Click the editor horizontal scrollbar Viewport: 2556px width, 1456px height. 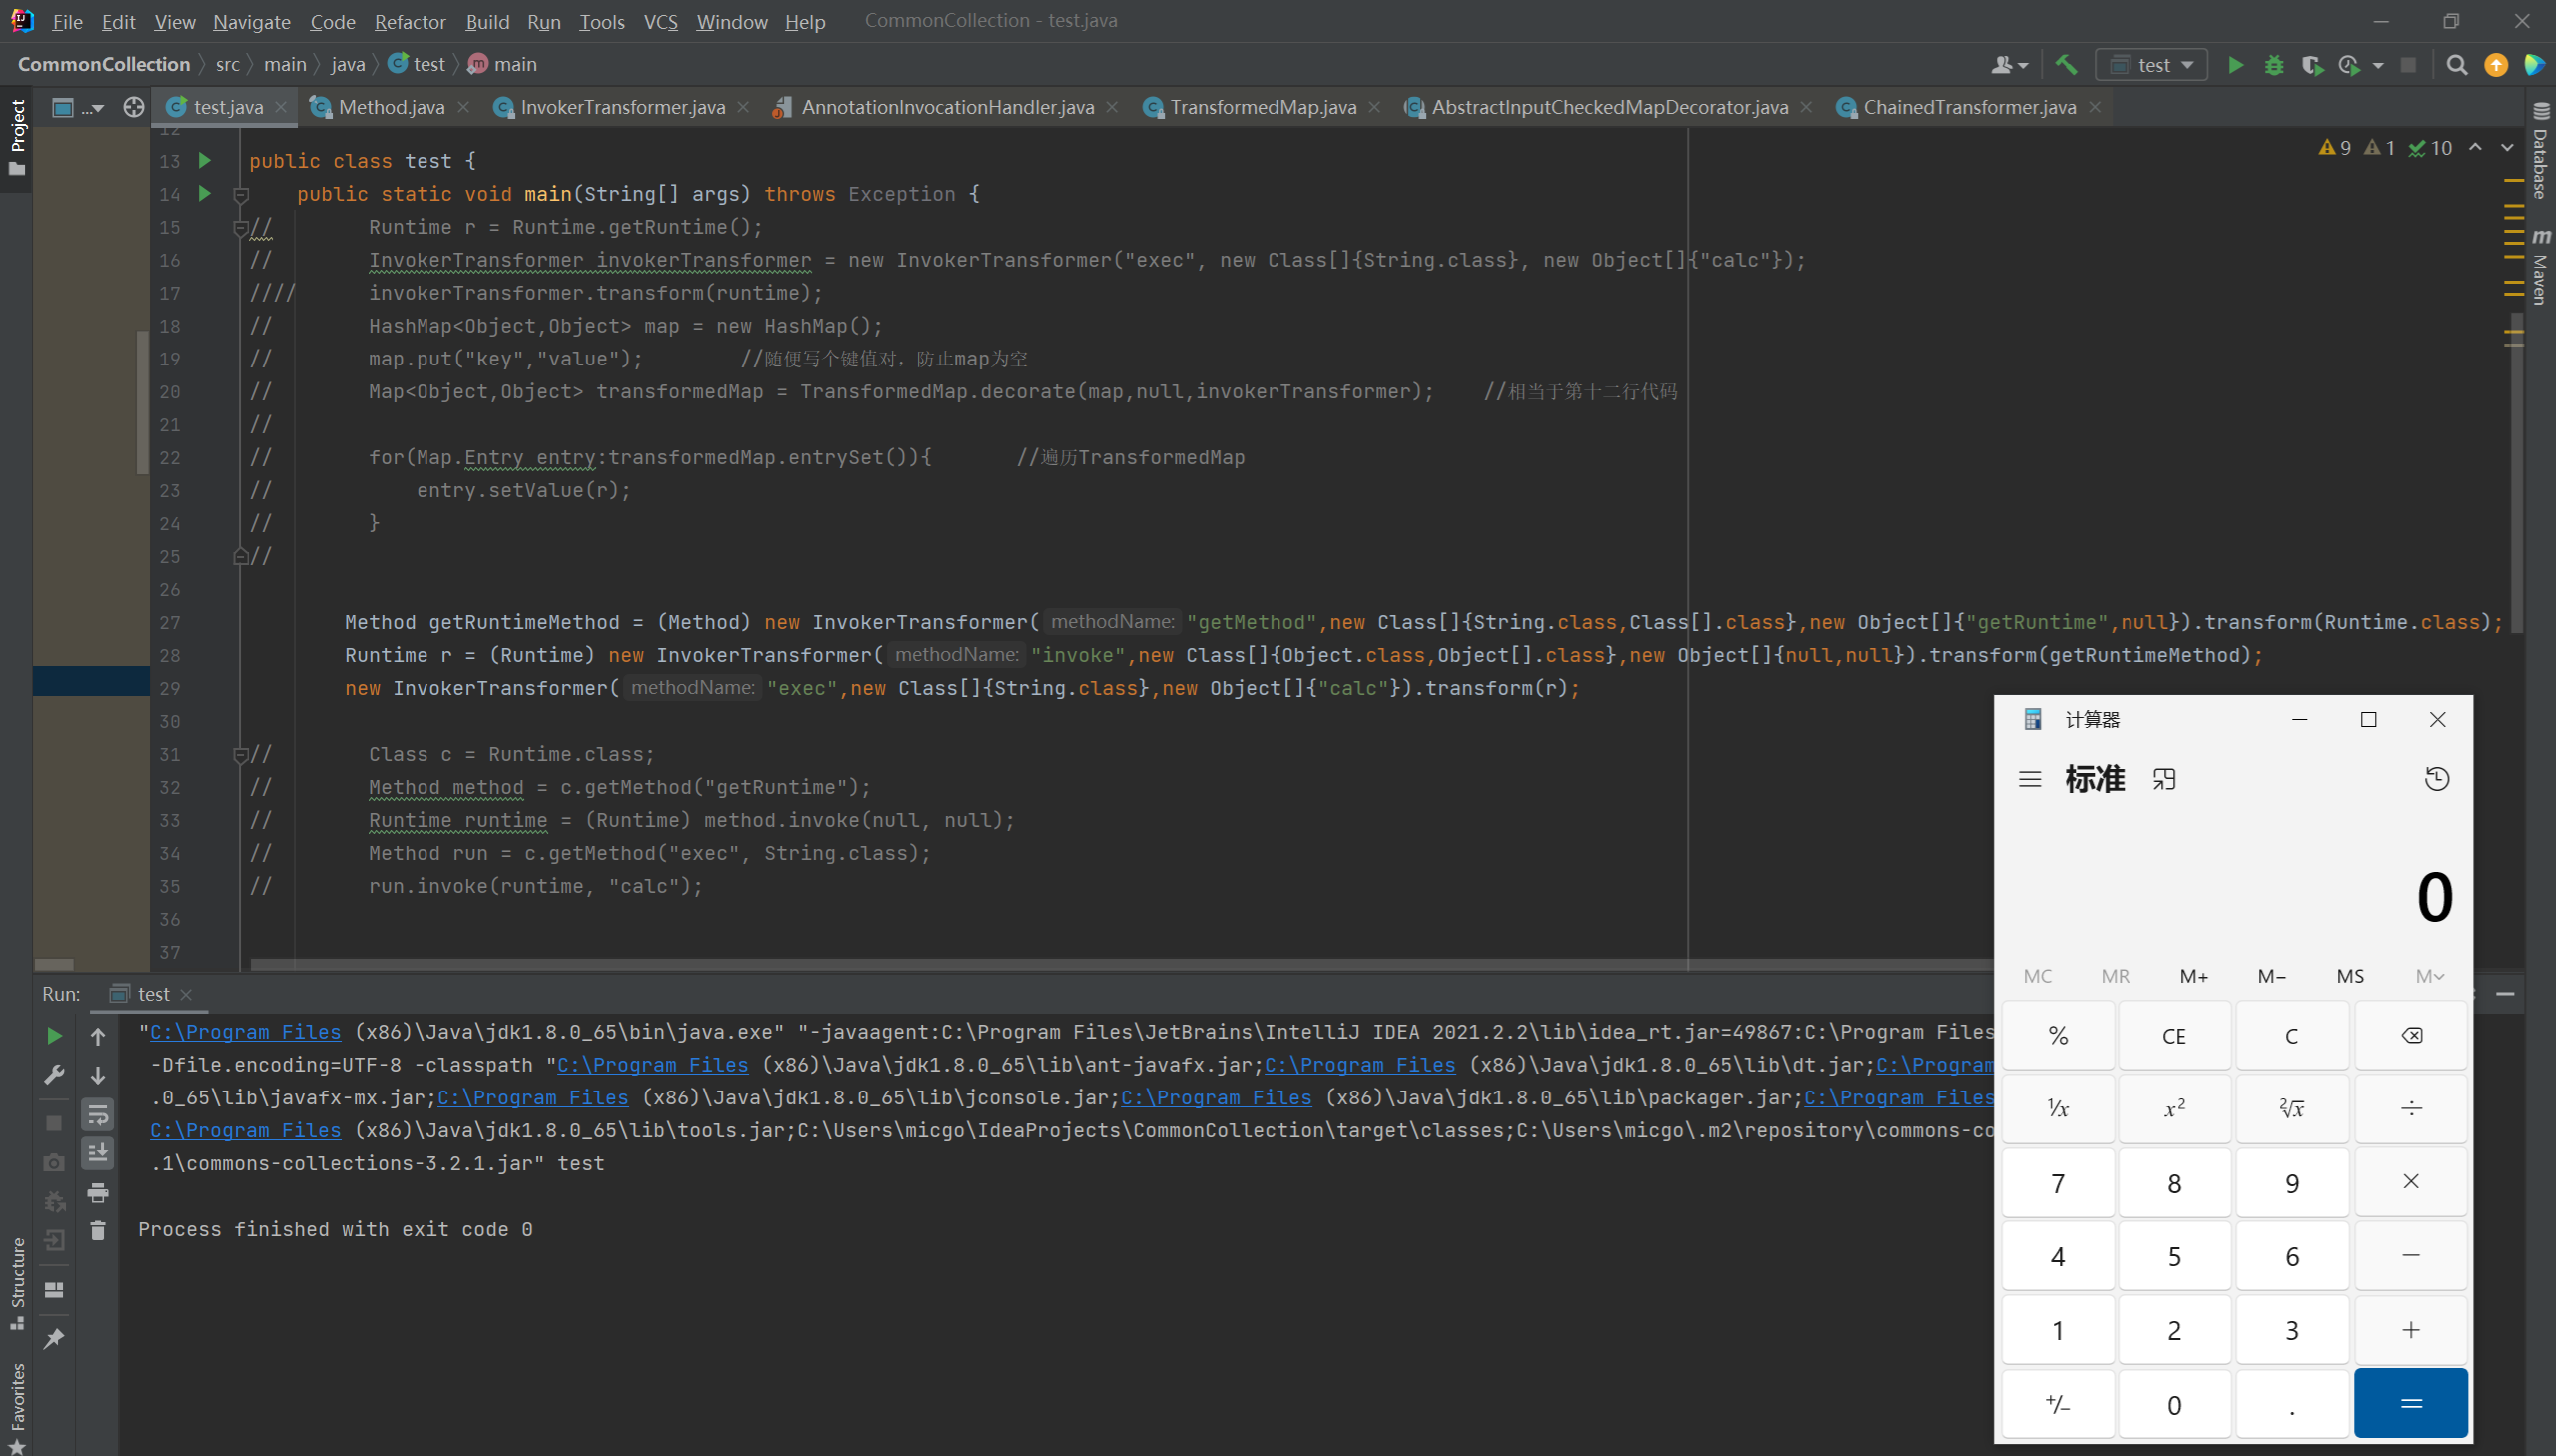pyautogui.click(x=1120, y=965)
